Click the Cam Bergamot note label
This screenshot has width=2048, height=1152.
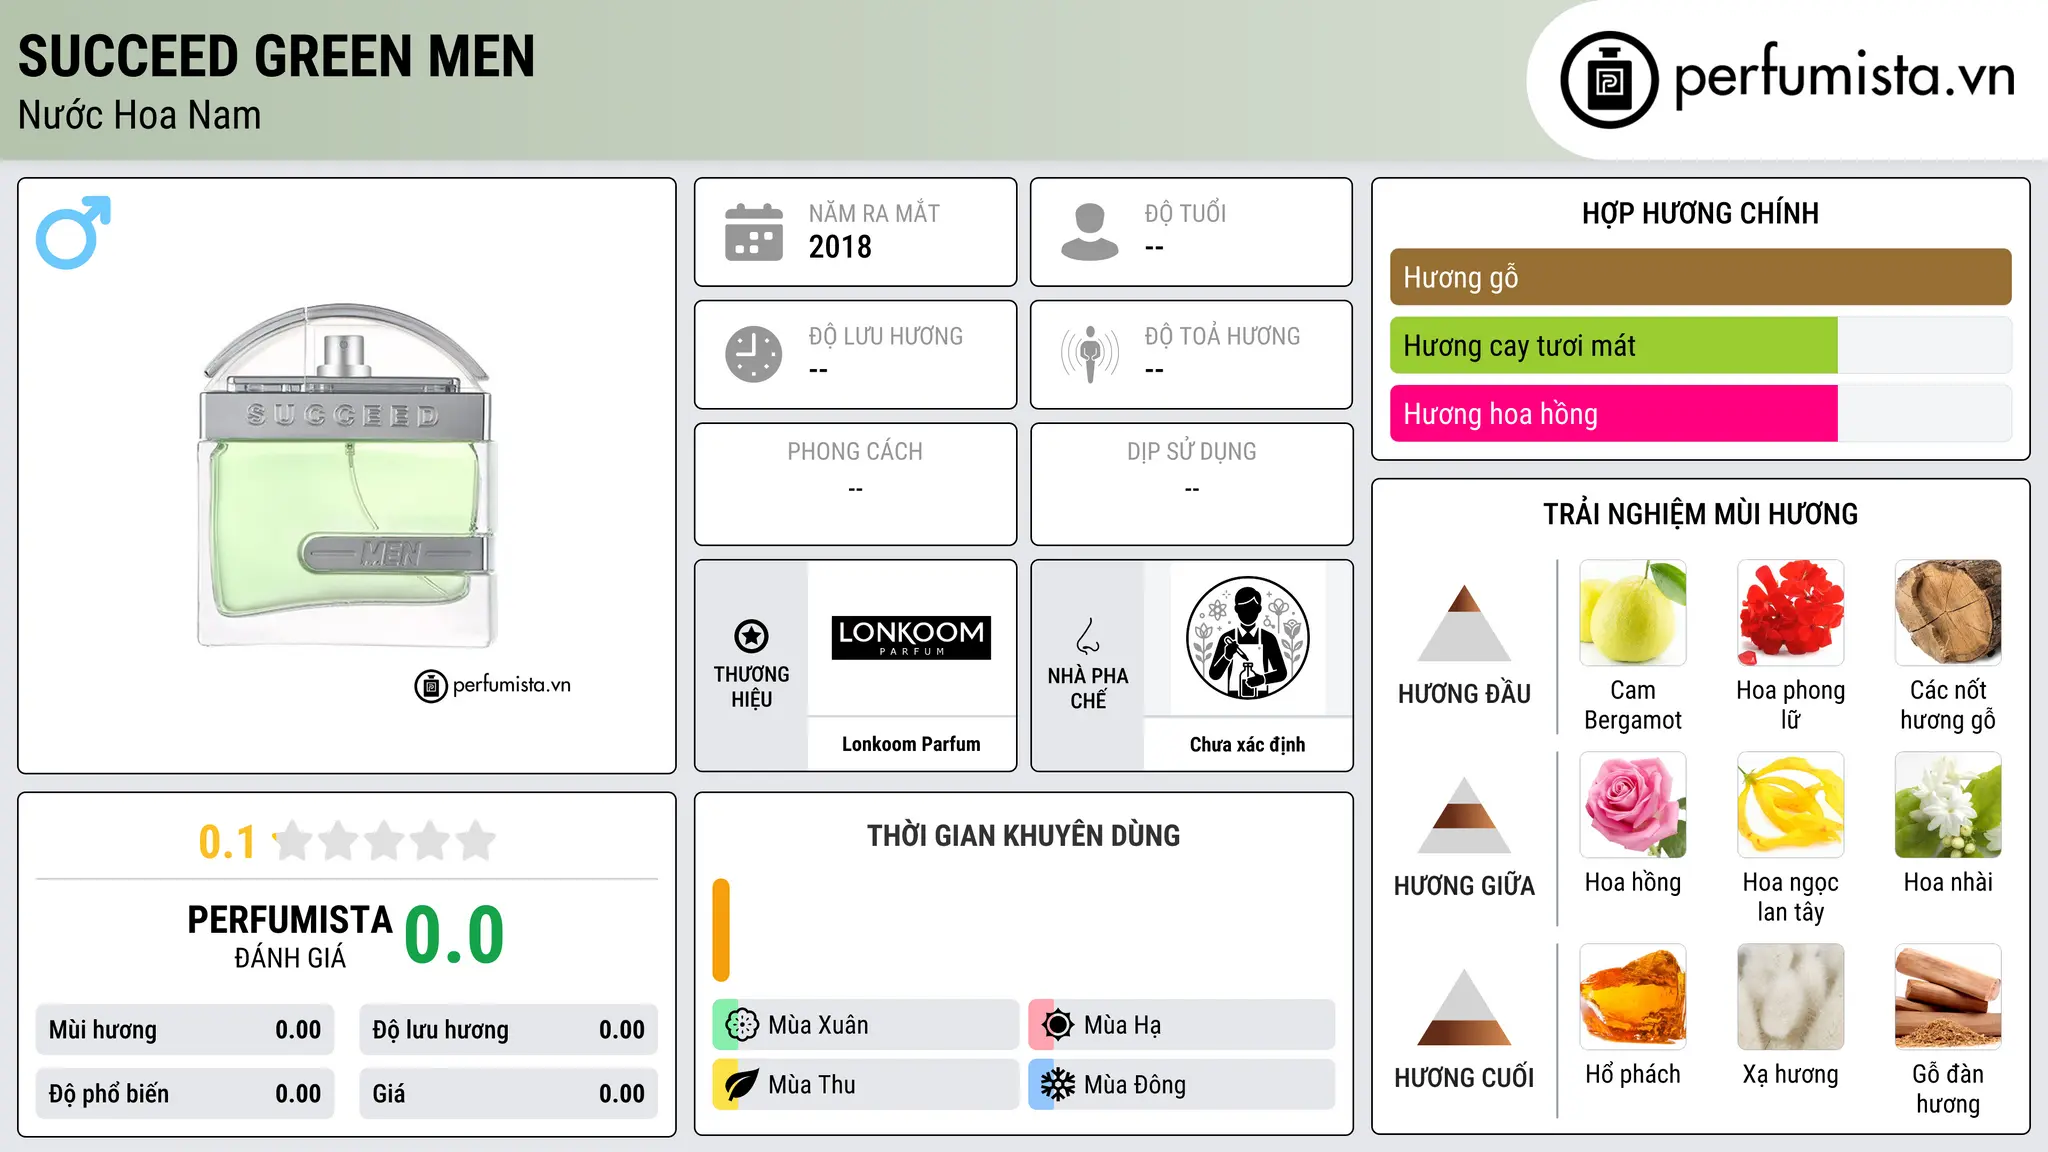click(x=1633, y=705)
